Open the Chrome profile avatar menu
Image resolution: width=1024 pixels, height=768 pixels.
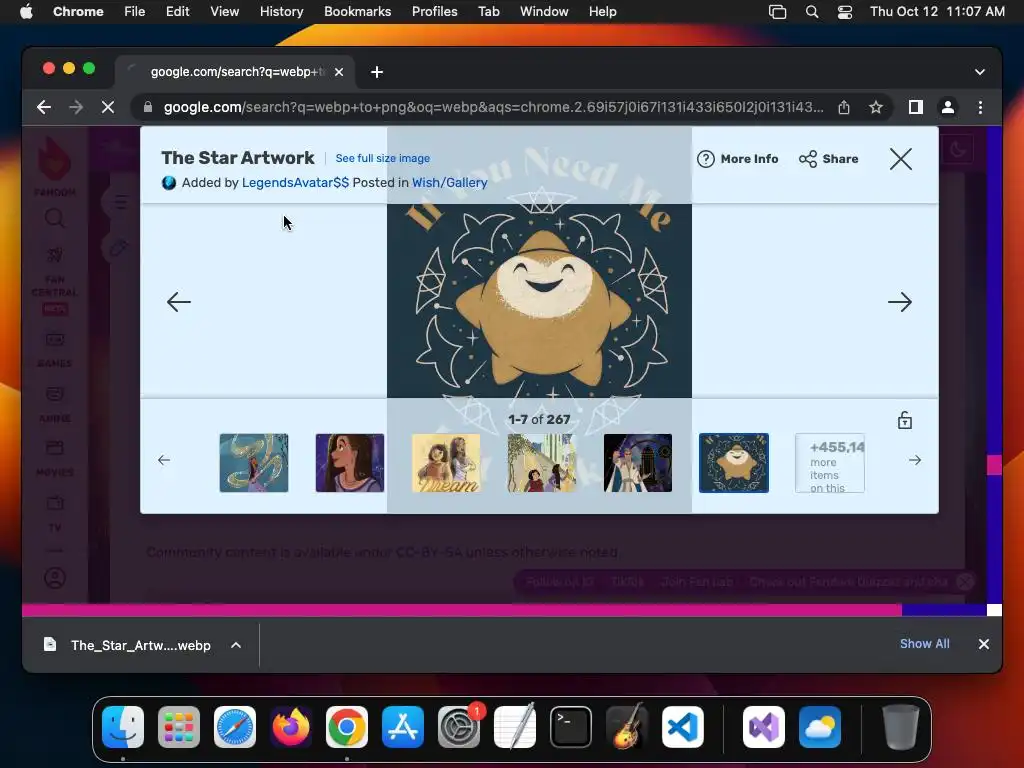[x=948, y=107]
